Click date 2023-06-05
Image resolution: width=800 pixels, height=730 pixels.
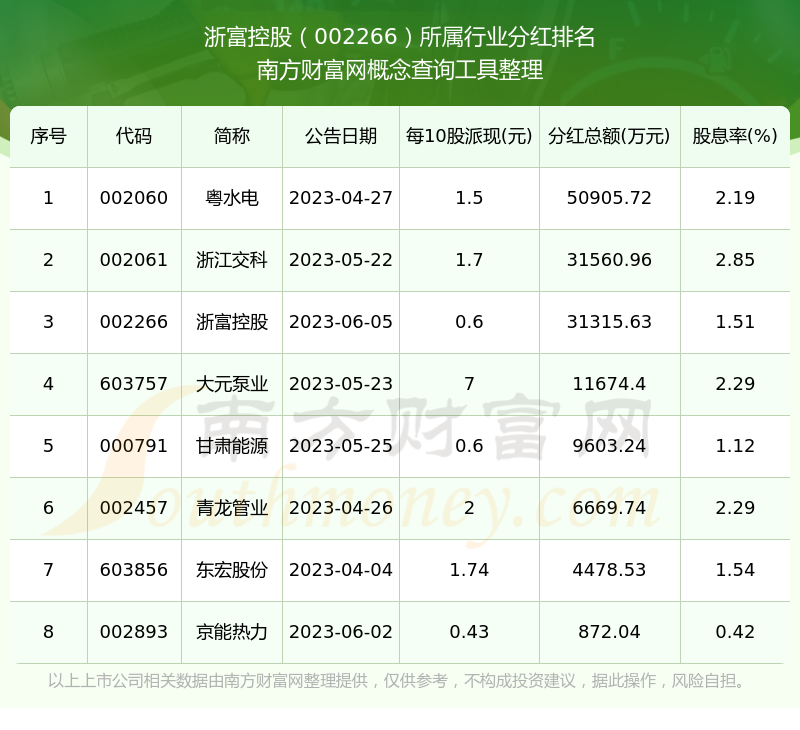coord(341,322)
